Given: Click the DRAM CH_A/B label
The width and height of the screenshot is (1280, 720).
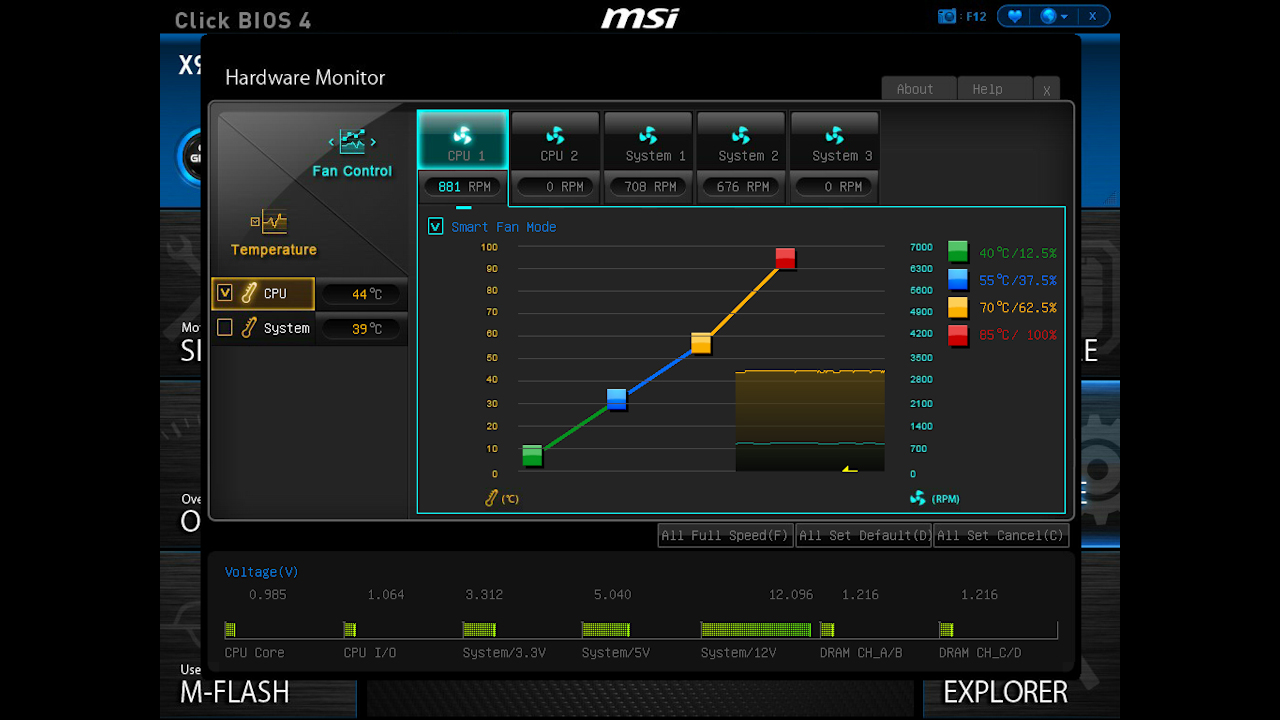Looking at the screenshot, I should [x=861, y=652].
